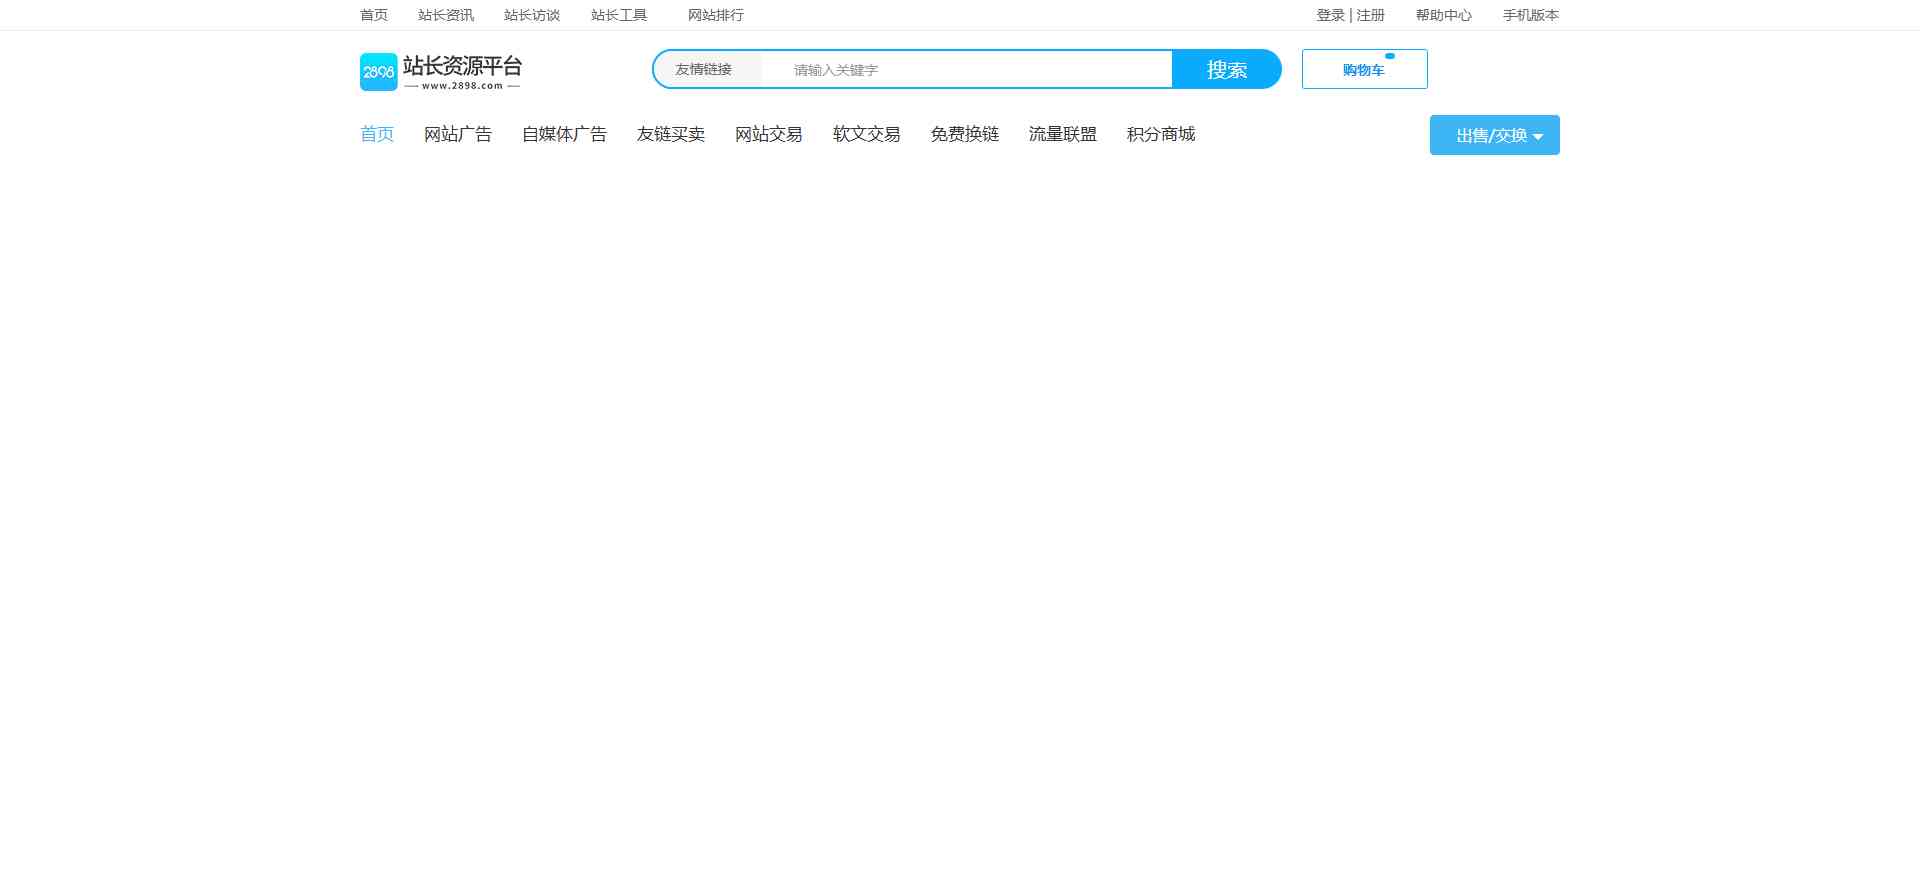Open the 帮助中心 help center link
This screenshot has width=1920, height=893.
[1443, 15]
